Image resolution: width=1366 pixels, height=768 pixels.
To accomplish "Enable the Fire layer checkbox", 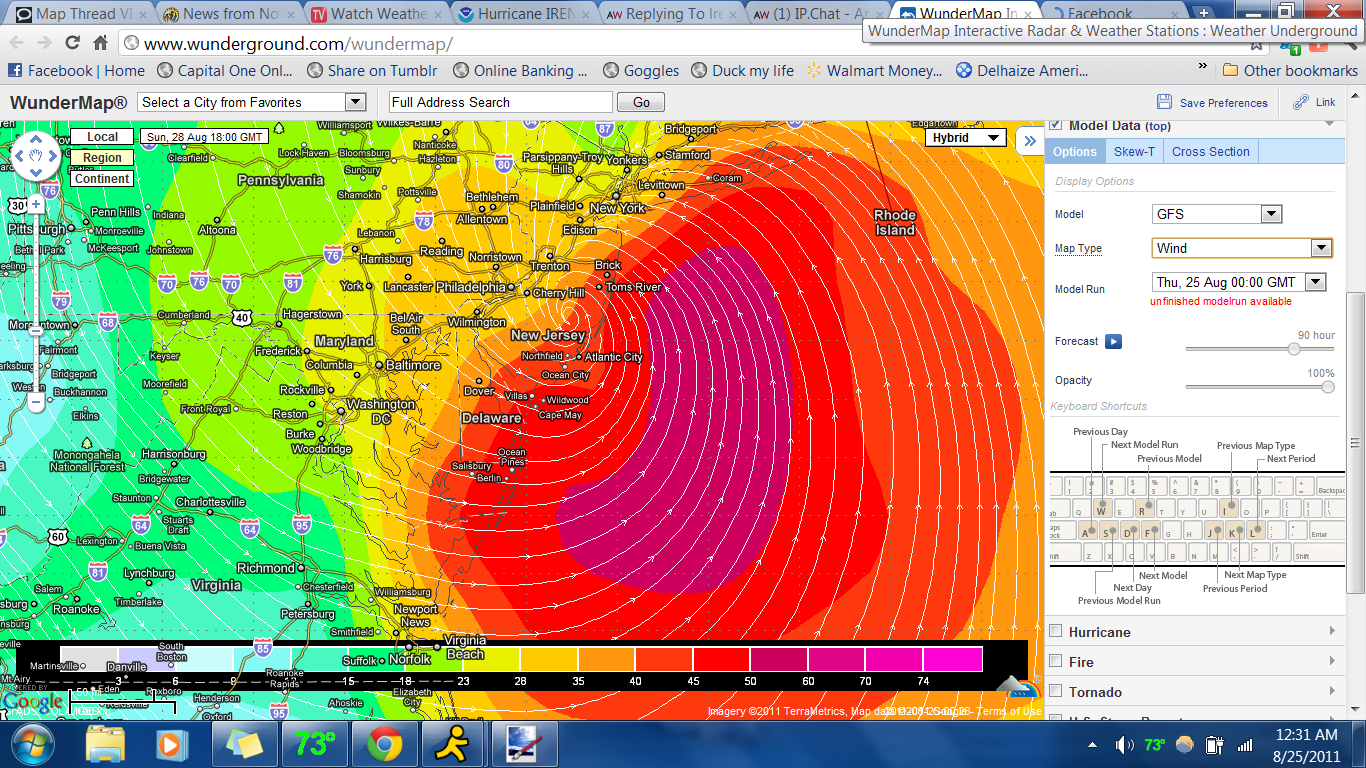I will (1056, 661).
